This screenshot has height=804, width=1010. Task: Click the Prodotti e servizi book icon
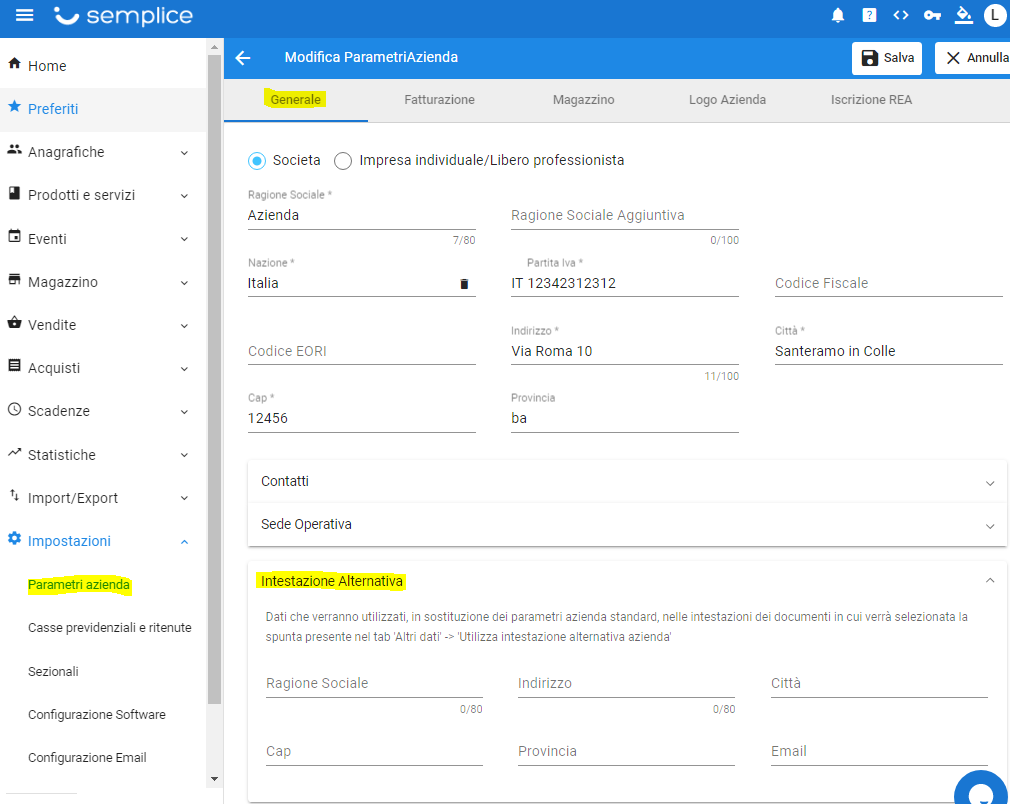(14, 193)
